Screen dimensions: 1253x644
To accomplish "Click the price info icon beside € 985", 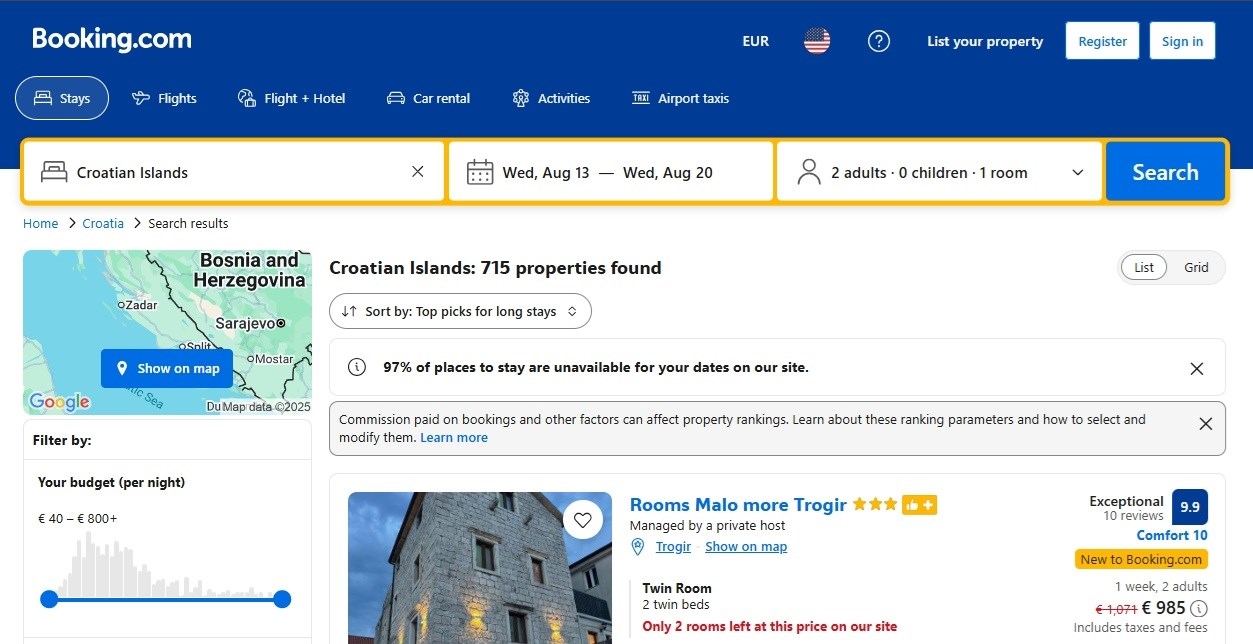I will (x=1199, y=608).
